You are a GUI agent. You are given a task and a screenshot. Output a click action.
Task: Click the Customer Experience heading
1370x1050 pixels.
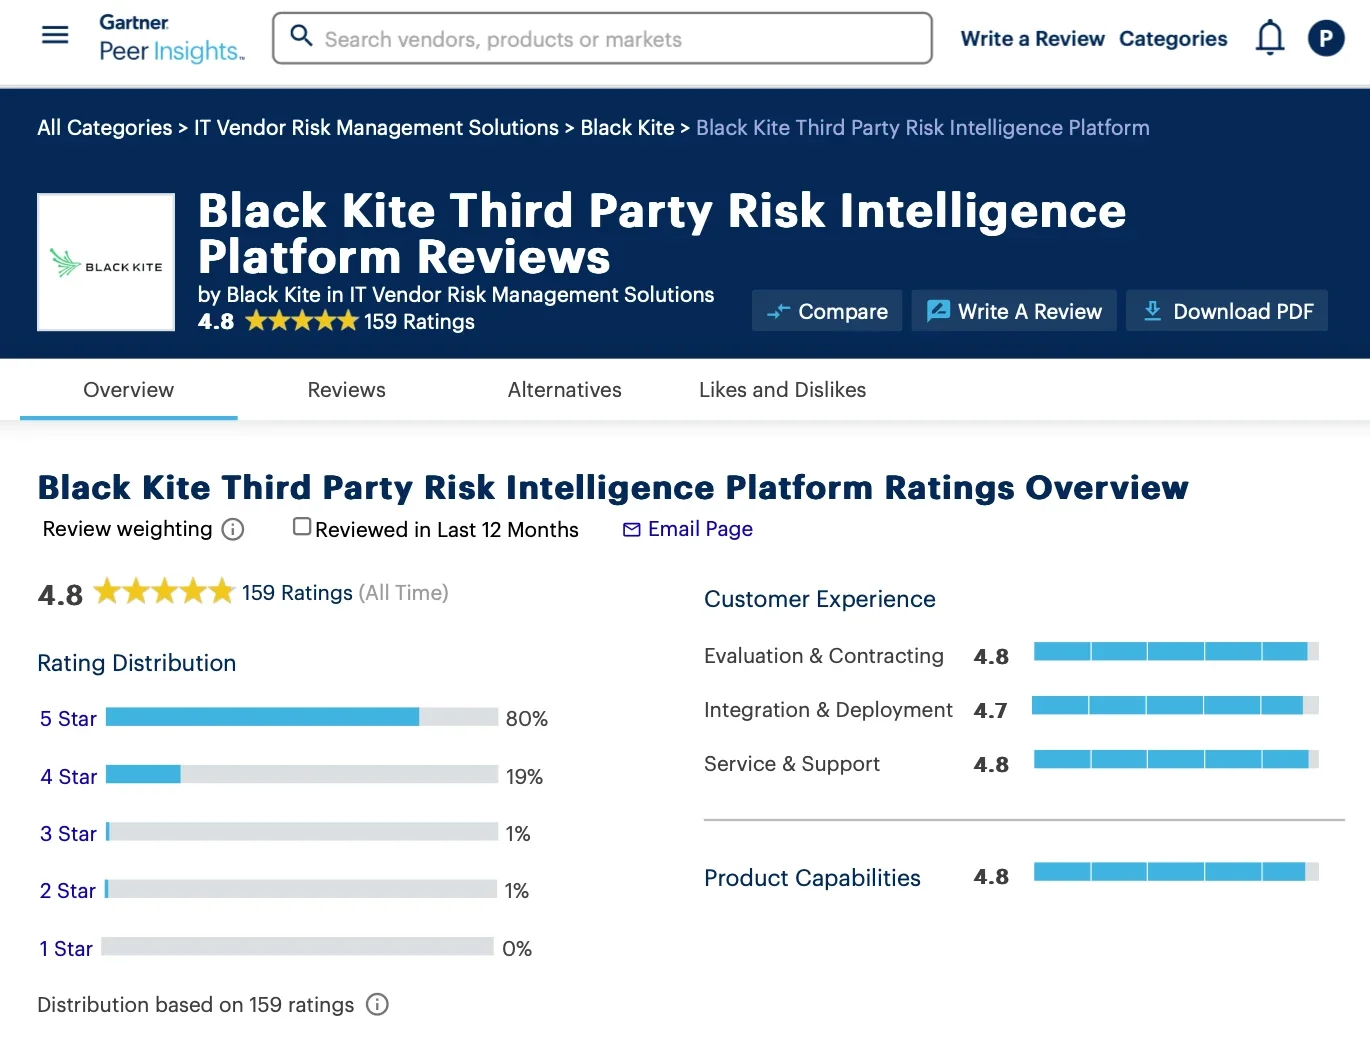click(x=820, y=599)
